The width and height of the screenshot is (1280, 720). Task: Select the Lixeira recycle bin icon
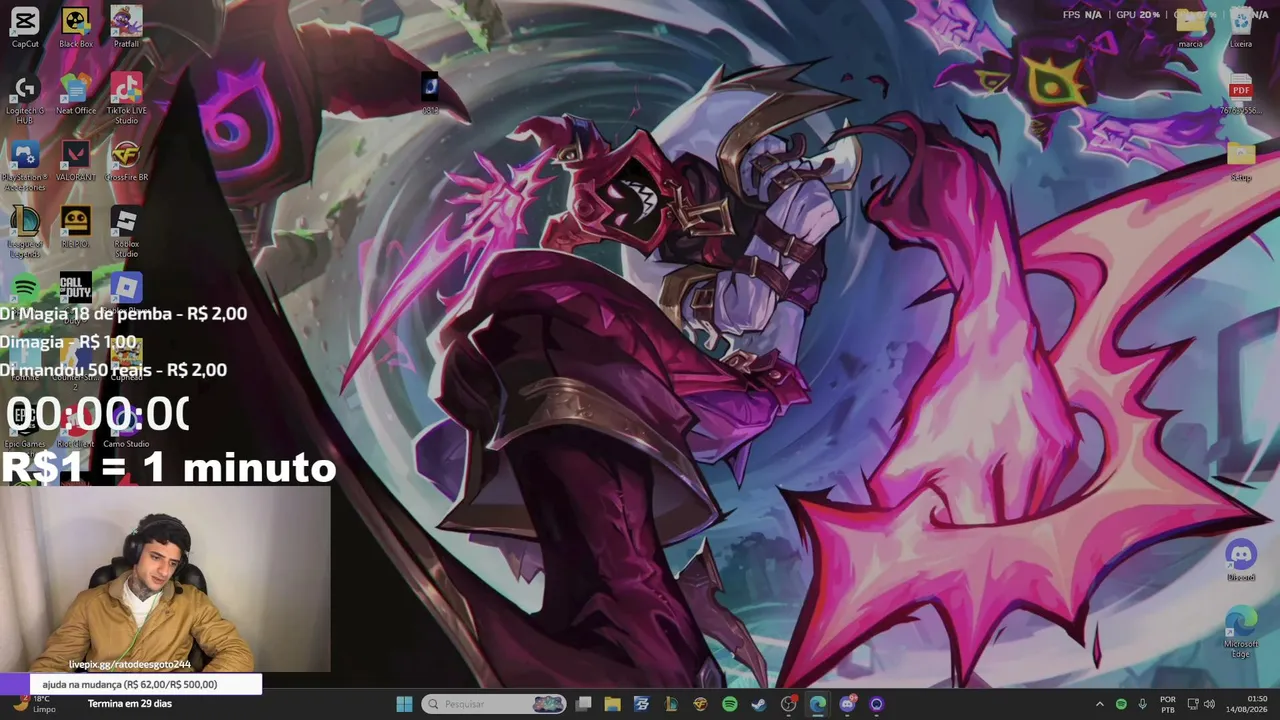point(1241,27)
